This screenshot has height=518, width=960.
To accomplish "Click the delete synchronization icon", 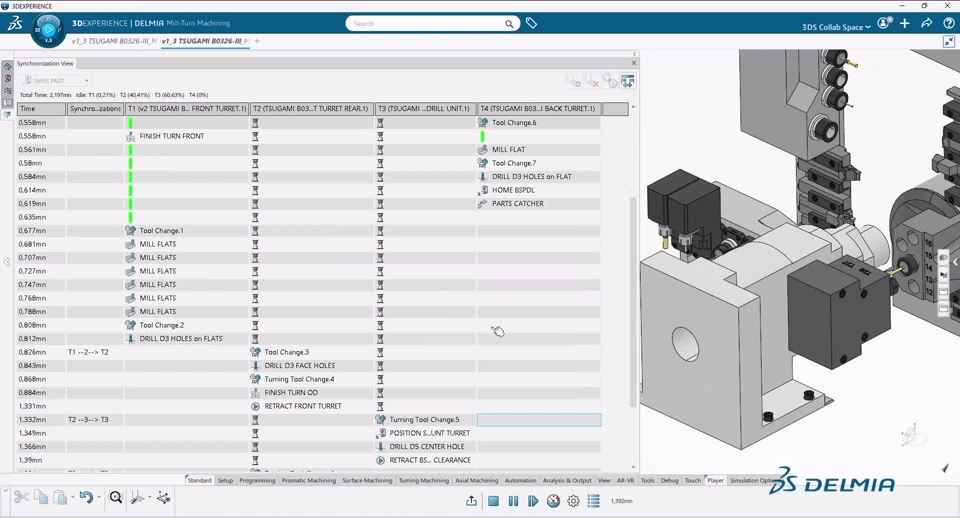I will (x=591, y=81).
